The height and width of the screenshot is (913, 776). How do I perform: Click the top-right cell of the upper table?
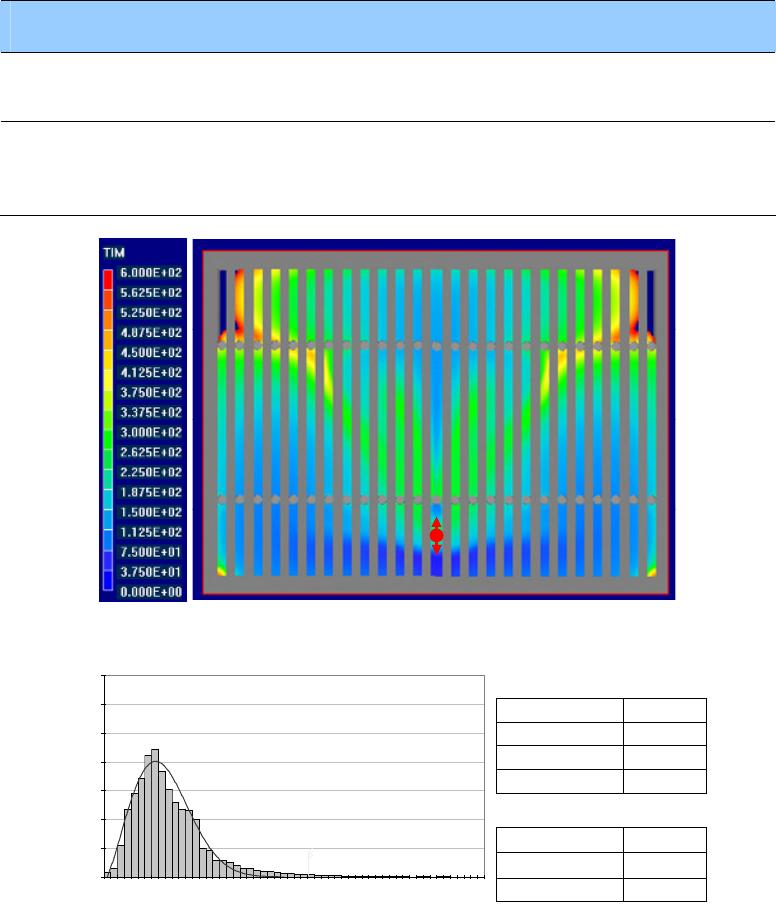(664, 710)
